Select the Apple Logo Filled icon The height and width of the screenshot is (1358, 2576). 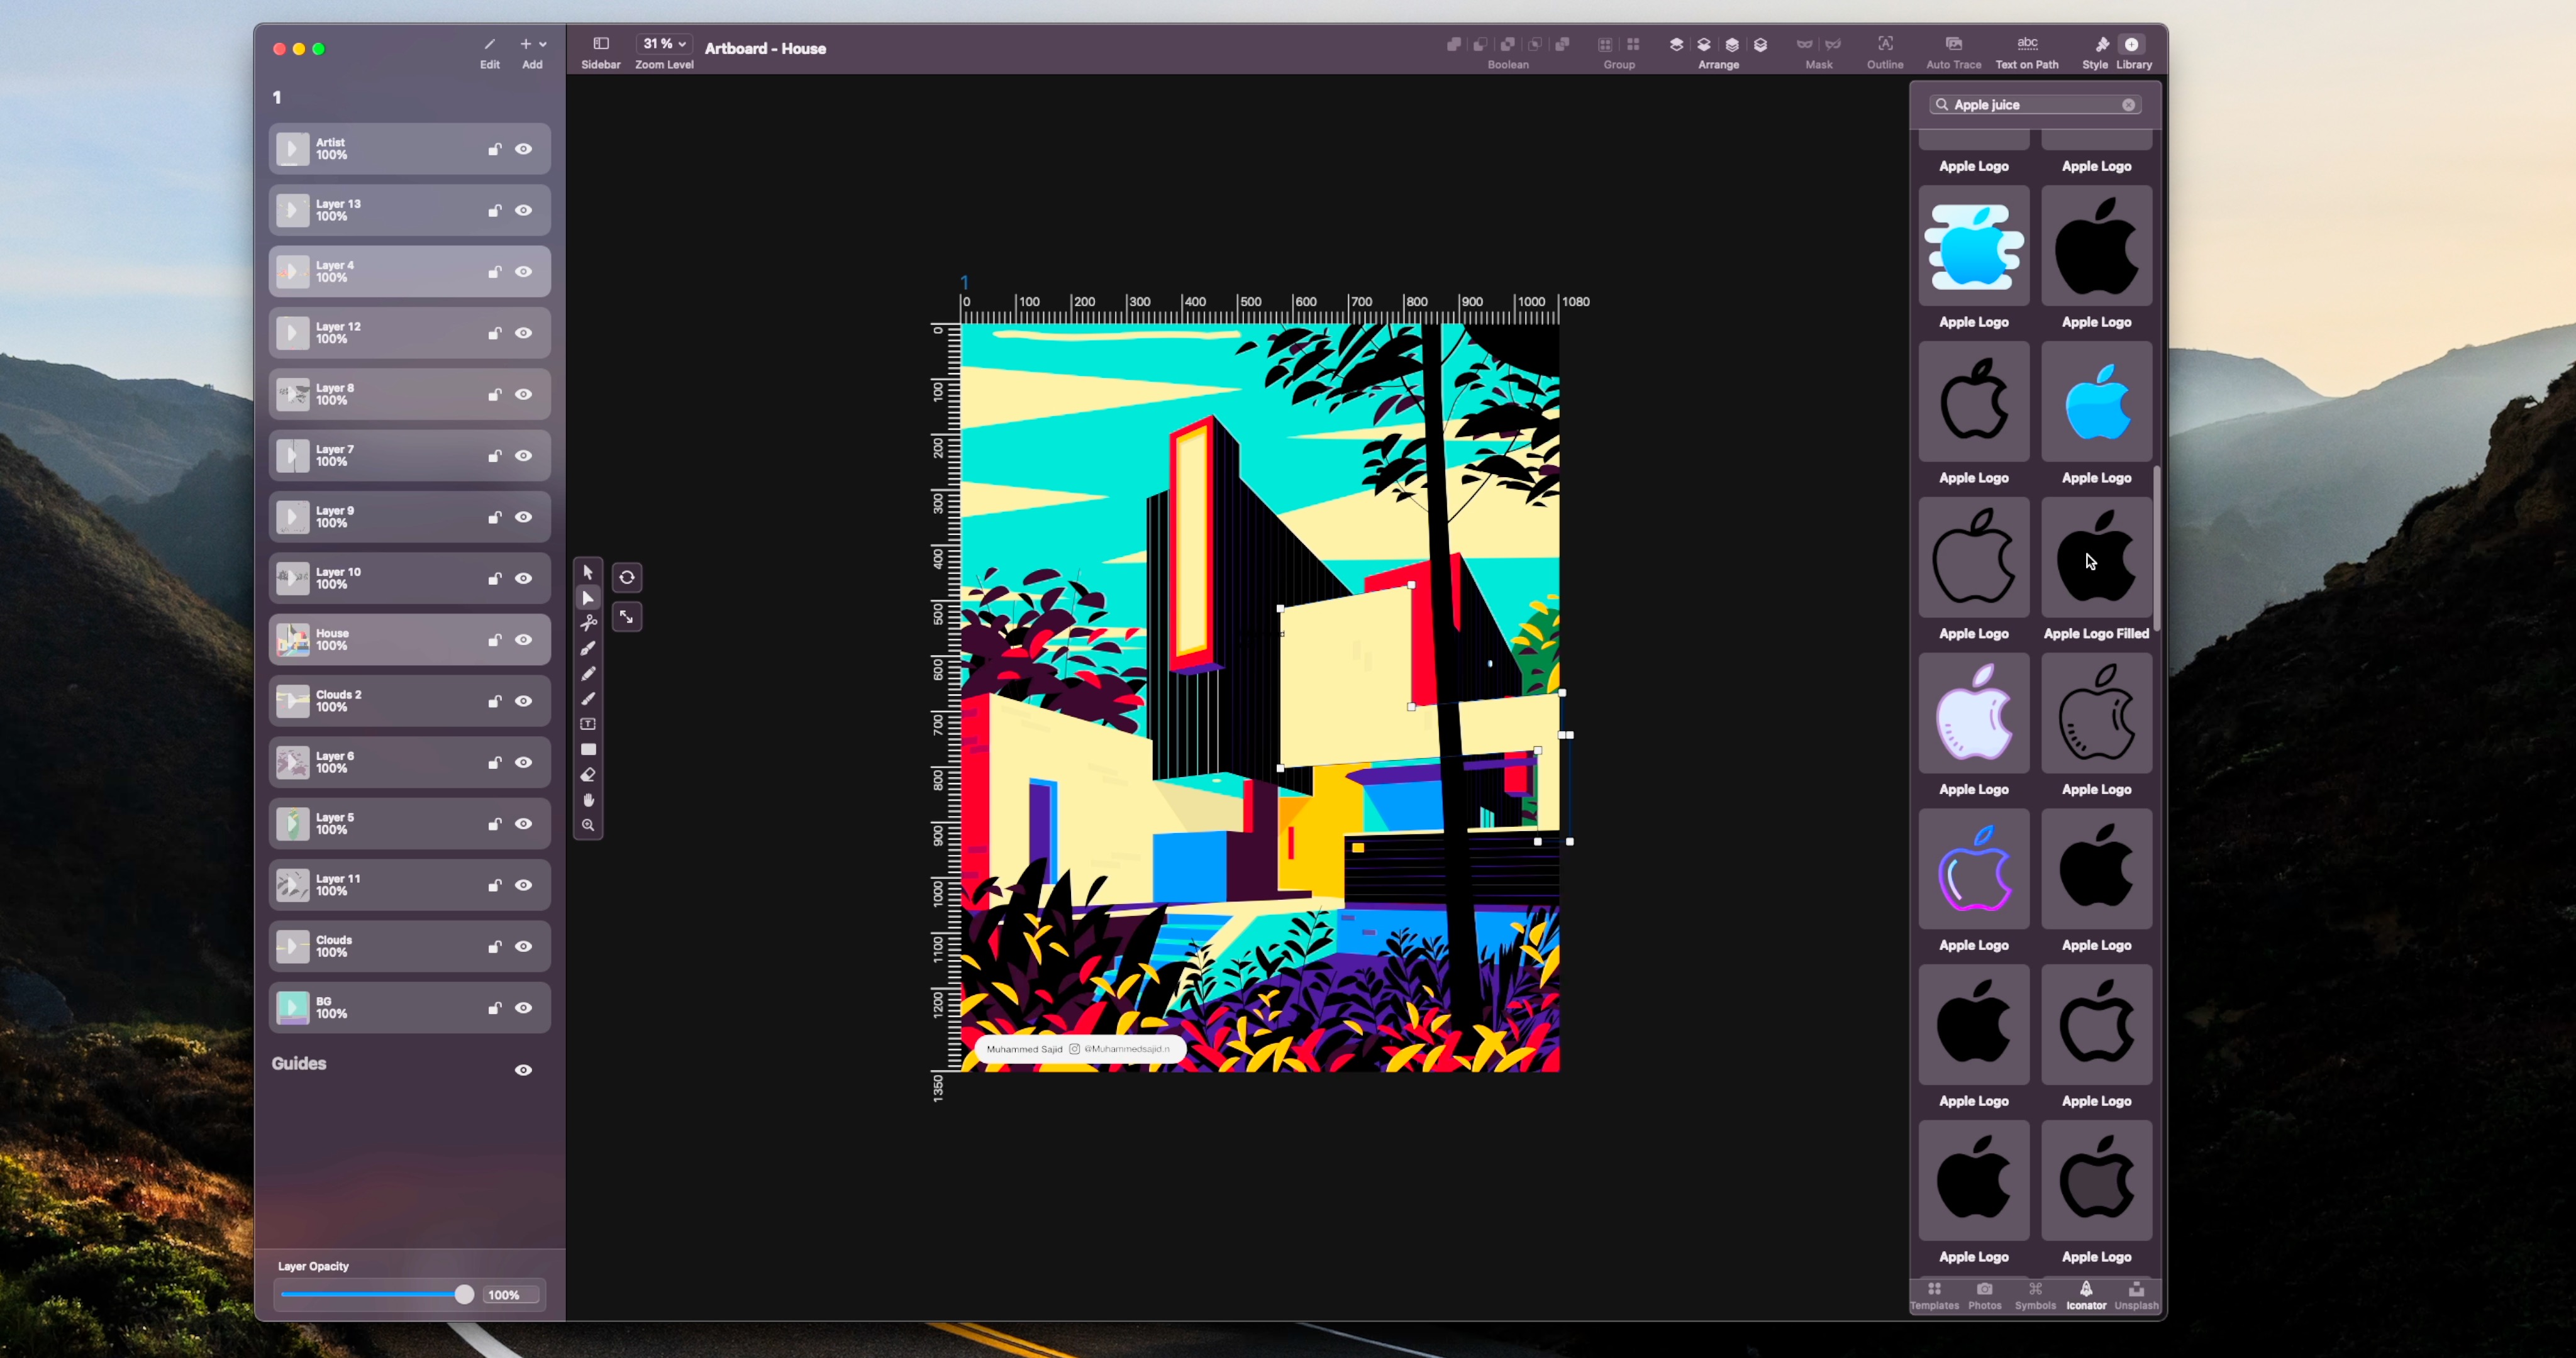tap(2096, 558)
